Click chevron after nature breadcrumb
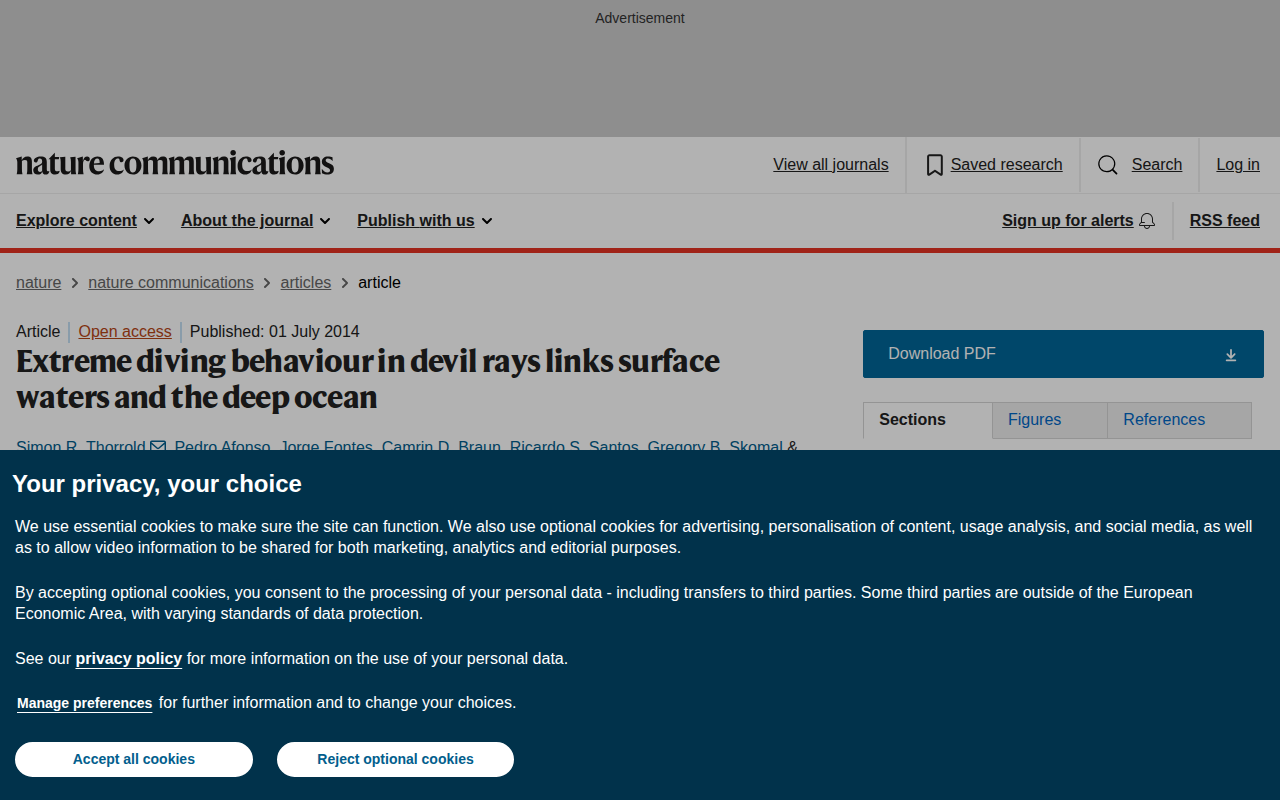 coord(75,283)
